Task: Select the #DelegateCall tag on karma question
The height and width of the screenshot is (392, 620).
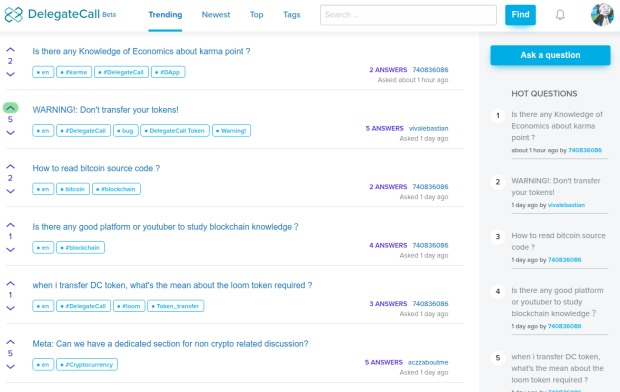Action: coord(121,72)
